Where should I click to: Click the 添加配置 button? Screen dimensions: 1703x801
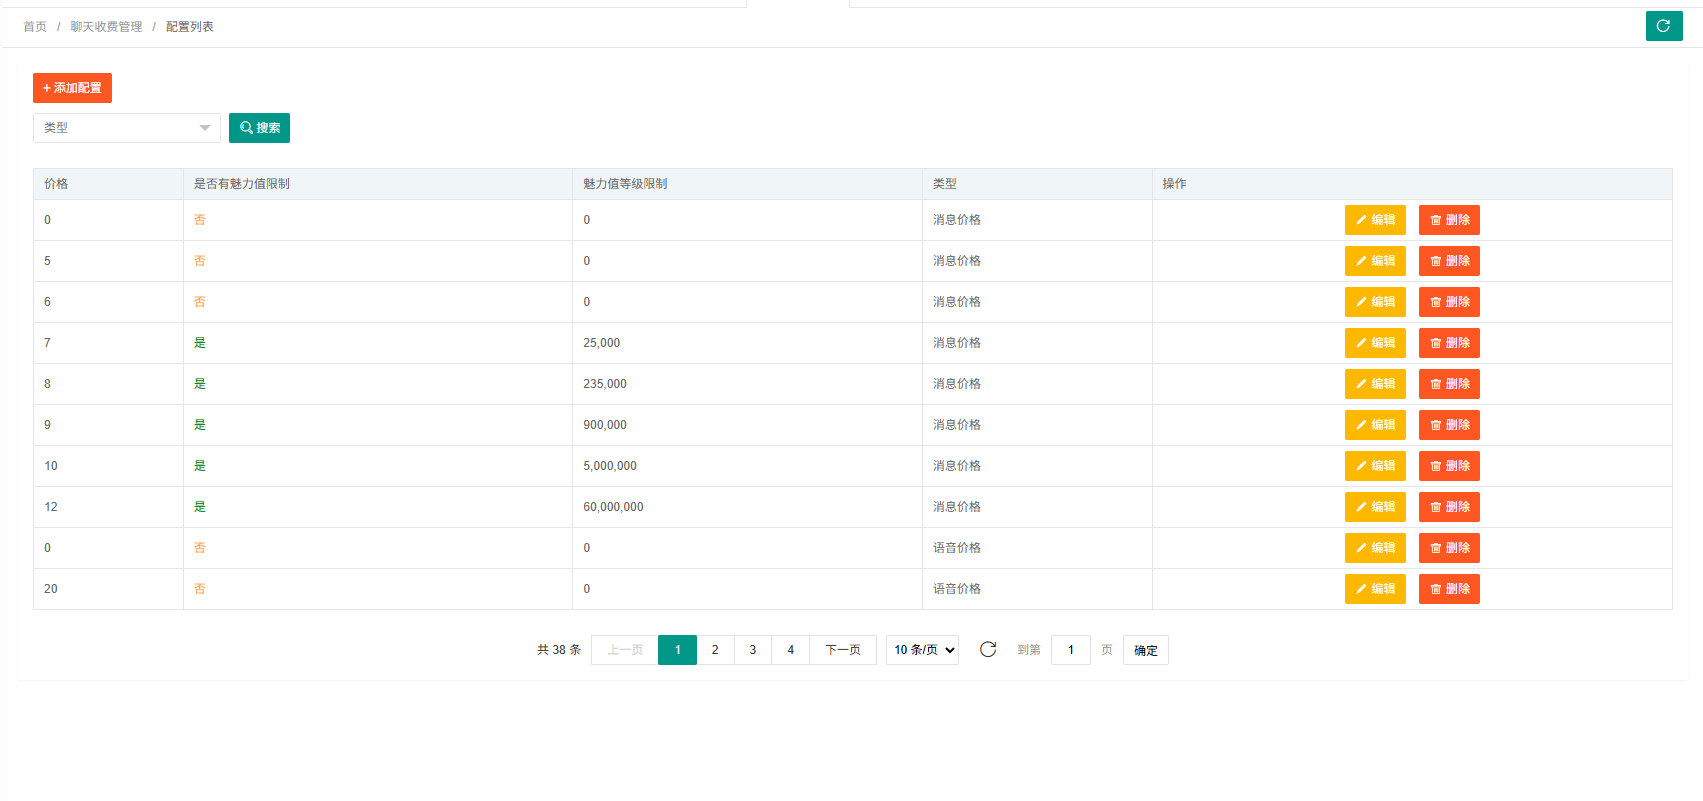click(x=72, y=88)
